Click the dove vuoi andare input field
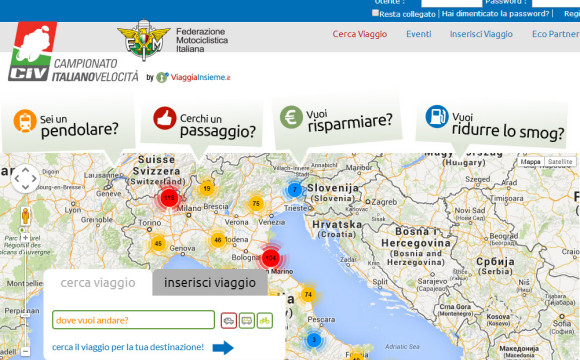Image resolution: width=580 pixels, height=360 pixels. 134,320
